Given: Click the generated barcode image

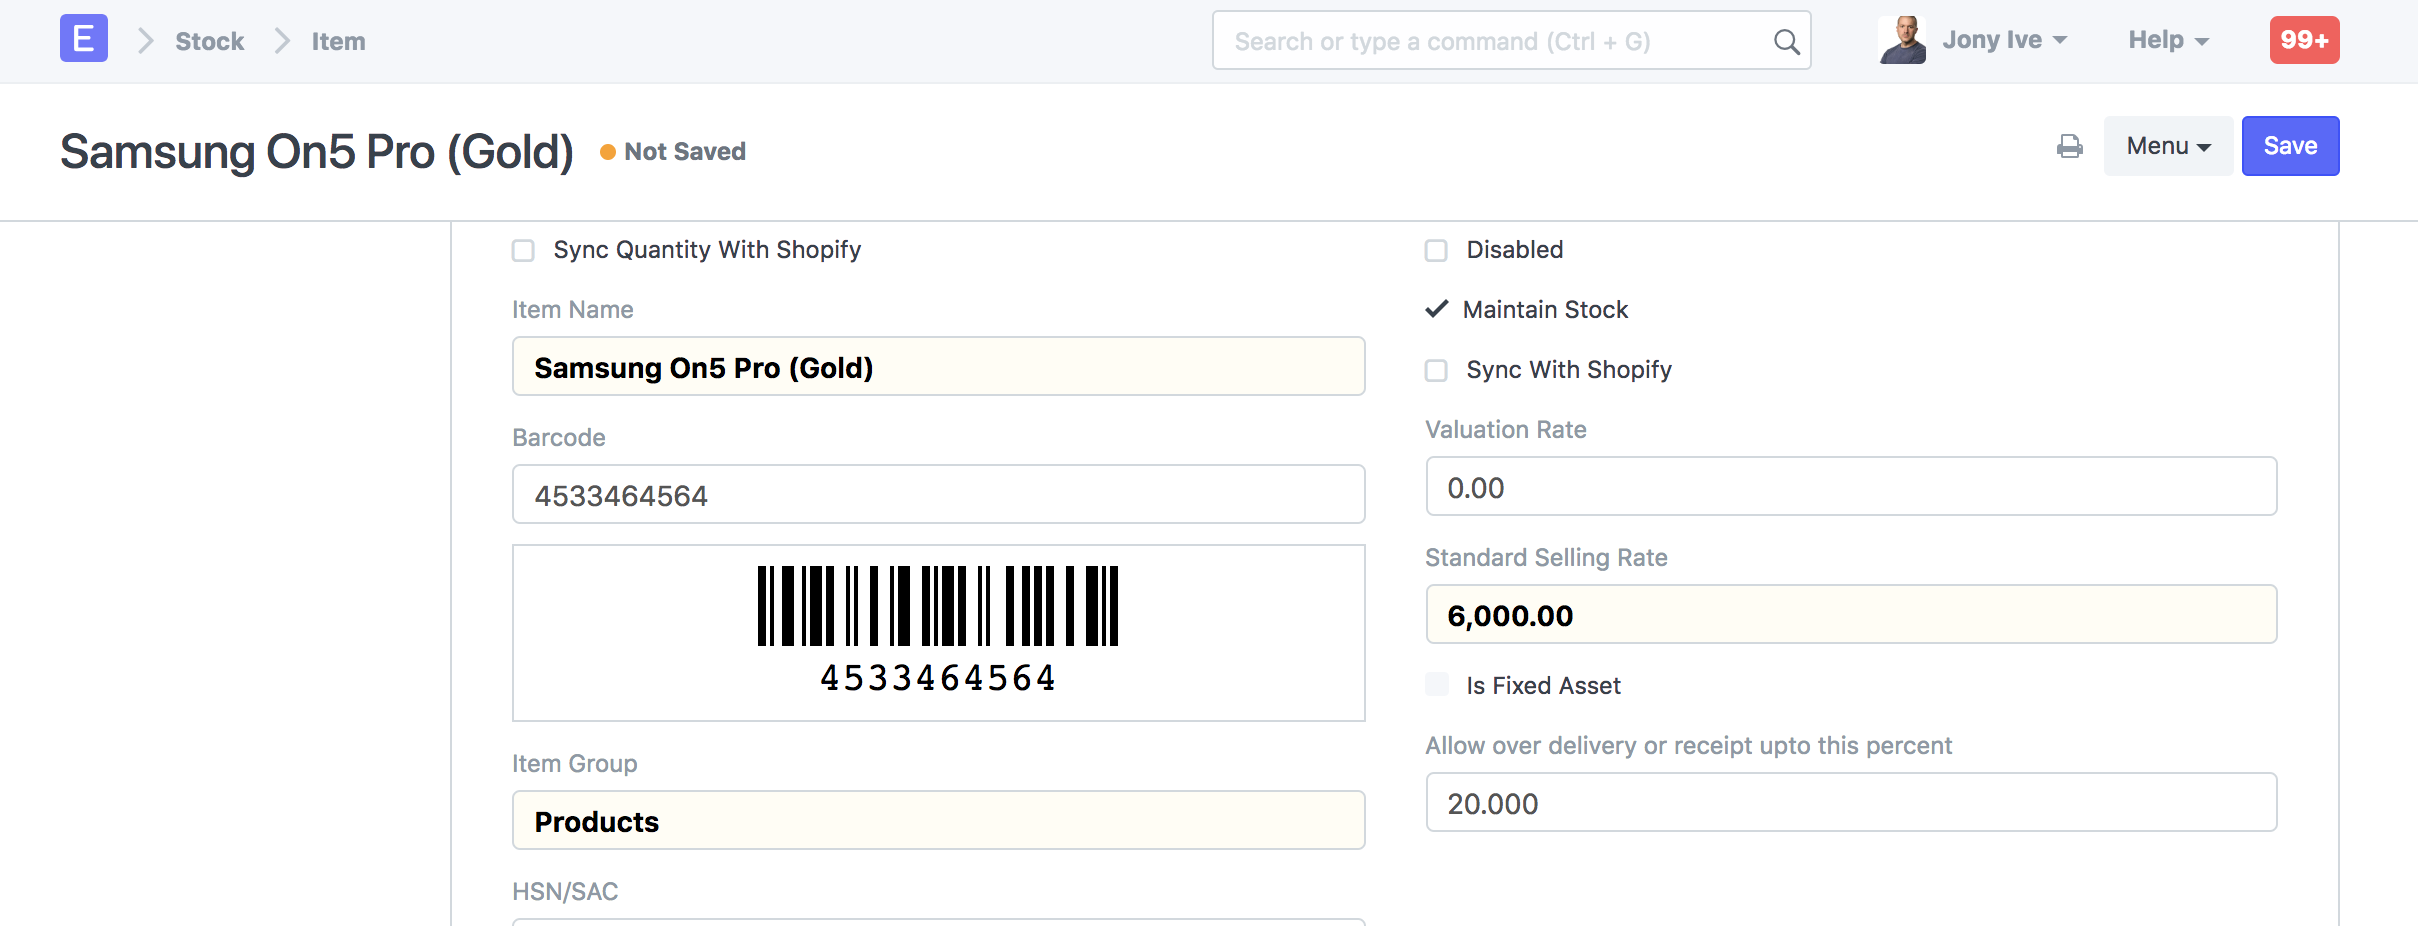Looking at the screenshot, I should 938,630.
